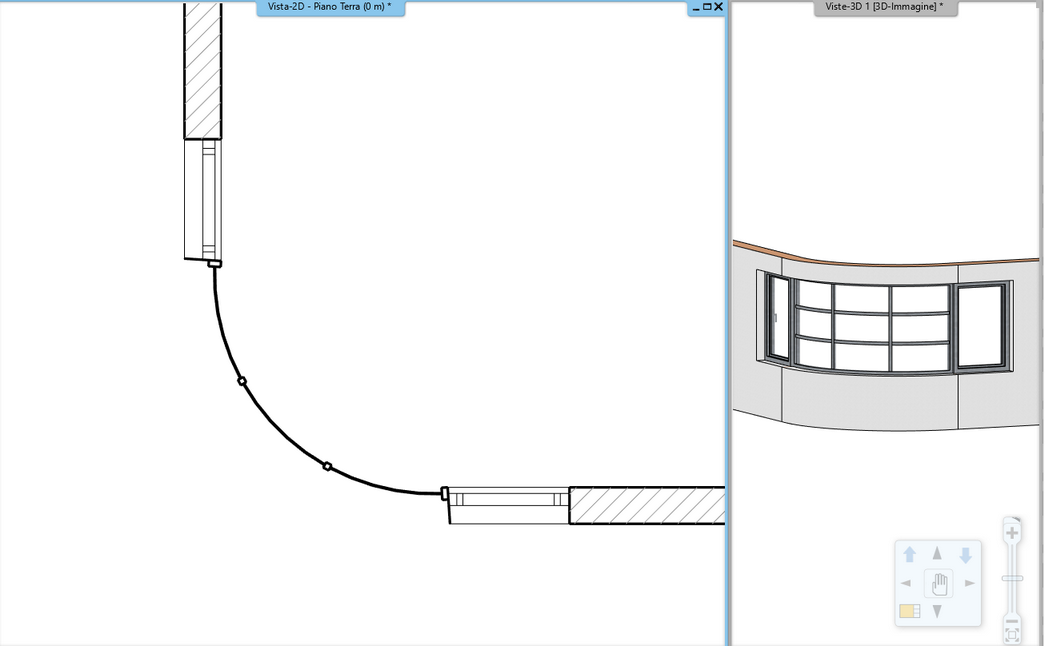
Task: Switch to the Vista-2D Piano Terra tab
Action: (x=331, y=7)
